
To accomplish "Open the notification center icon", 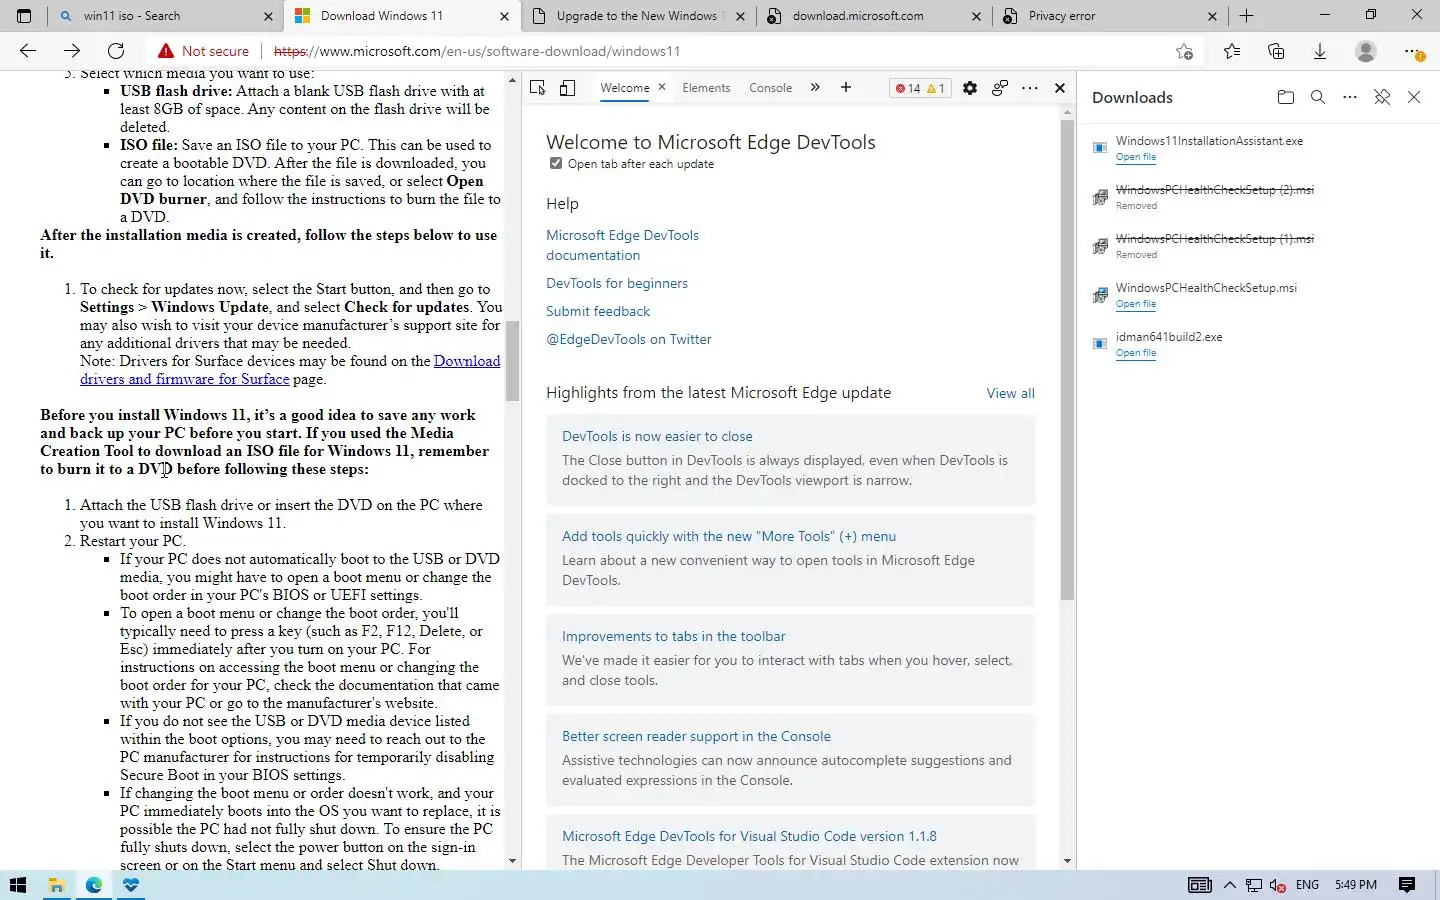I will 1407,885.
